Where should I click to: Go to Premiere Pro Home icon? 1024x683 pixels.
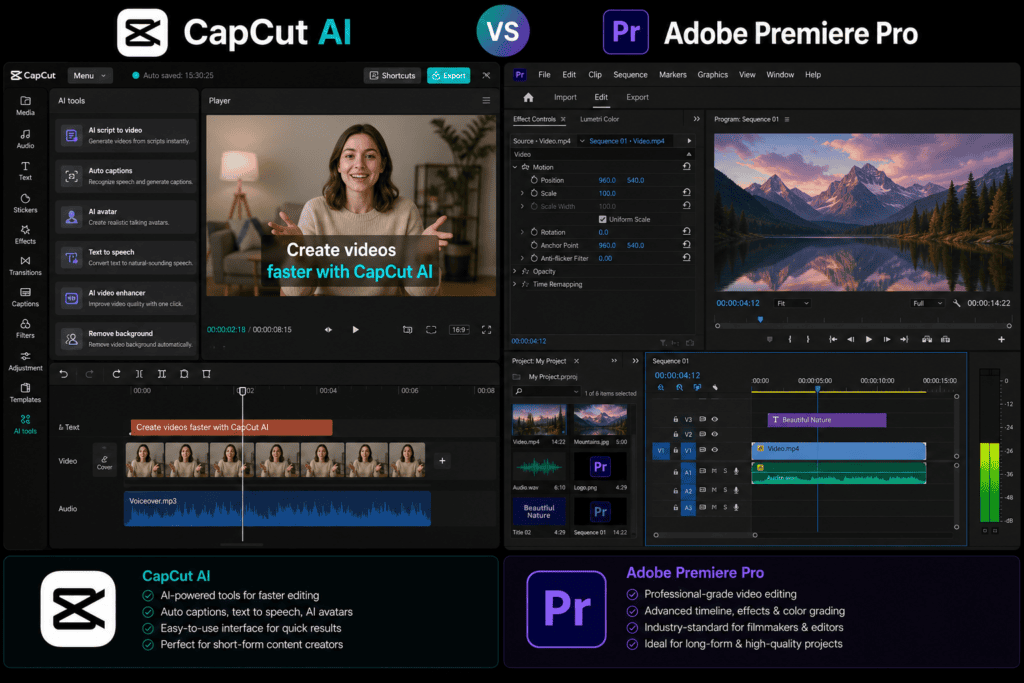[528, 97]
